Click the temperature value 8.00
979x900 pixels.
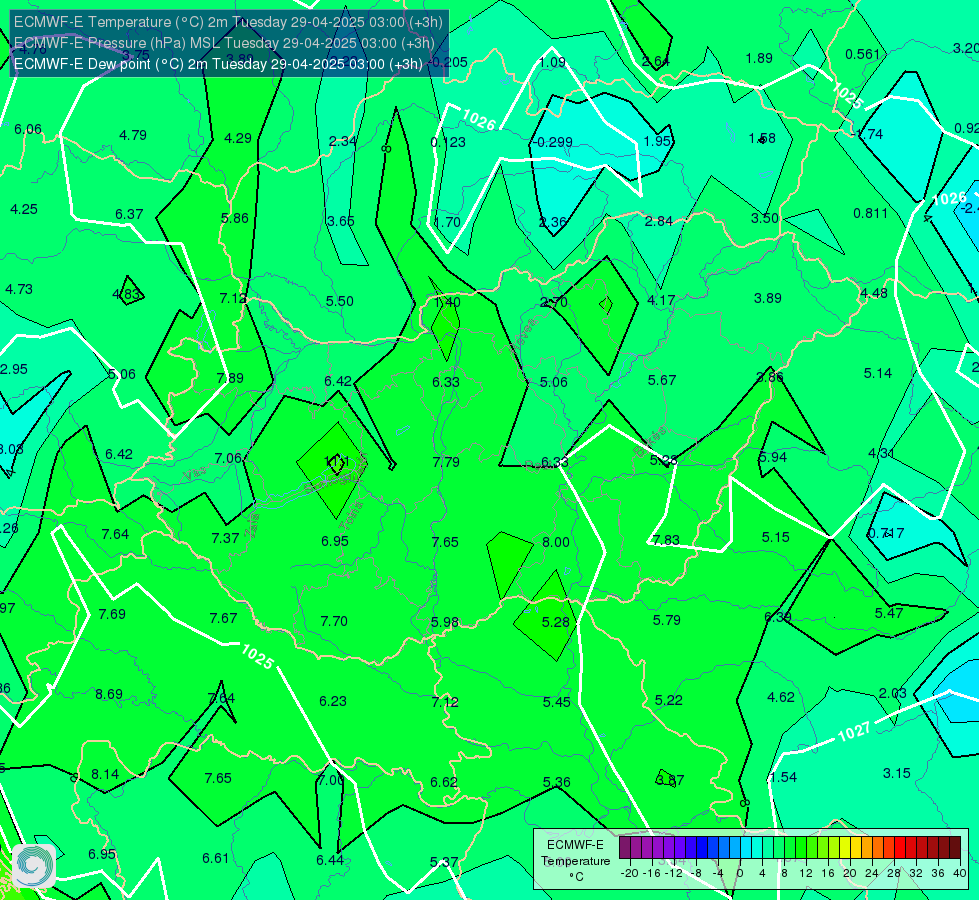[556, 542]
